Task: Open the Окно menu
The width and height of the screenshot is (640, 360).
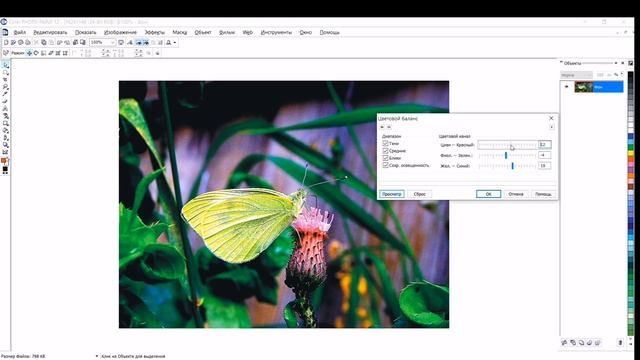Action: pyautogui.click(x=306, y=32)
